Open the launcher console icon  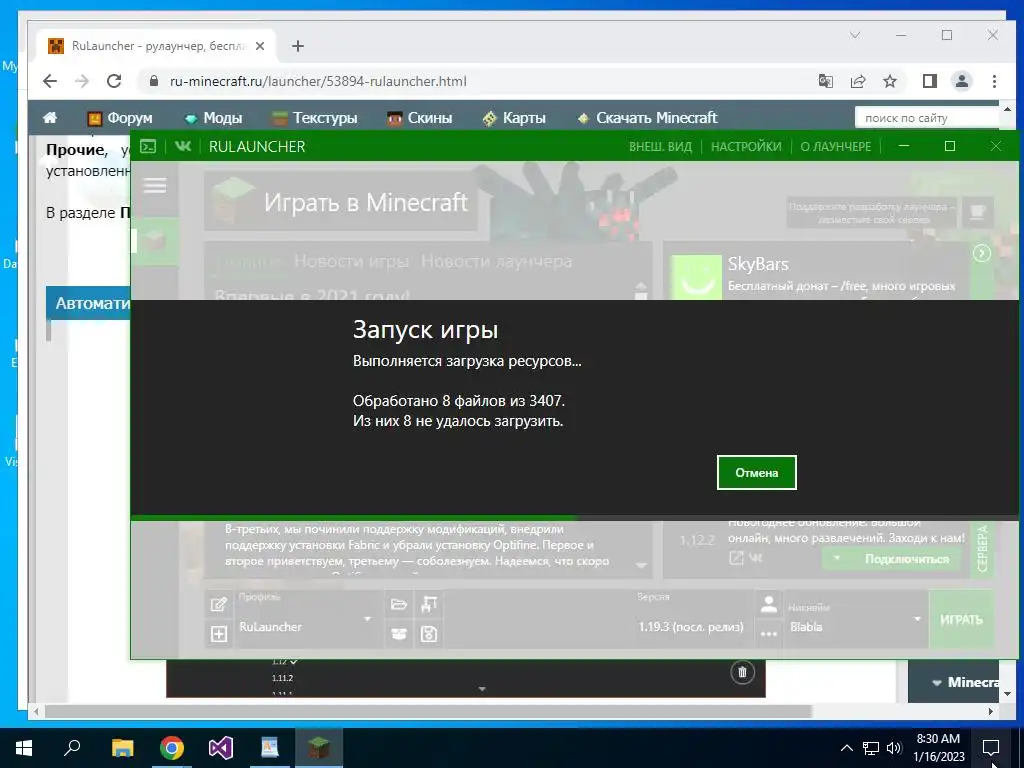point(148,146)
